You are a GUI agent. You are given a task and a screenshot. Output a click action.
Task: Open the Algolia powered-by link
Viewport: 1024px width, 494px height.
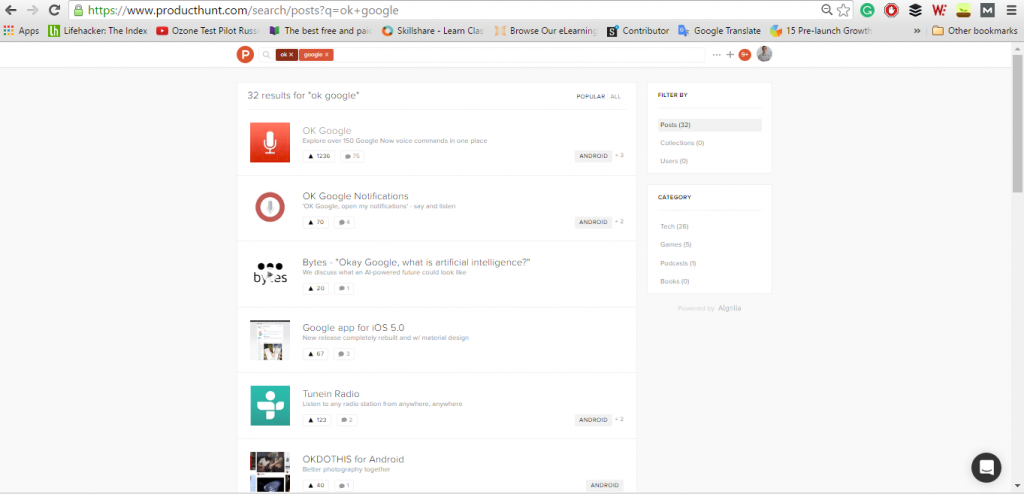pyautogui.click(x=729, y=308)
